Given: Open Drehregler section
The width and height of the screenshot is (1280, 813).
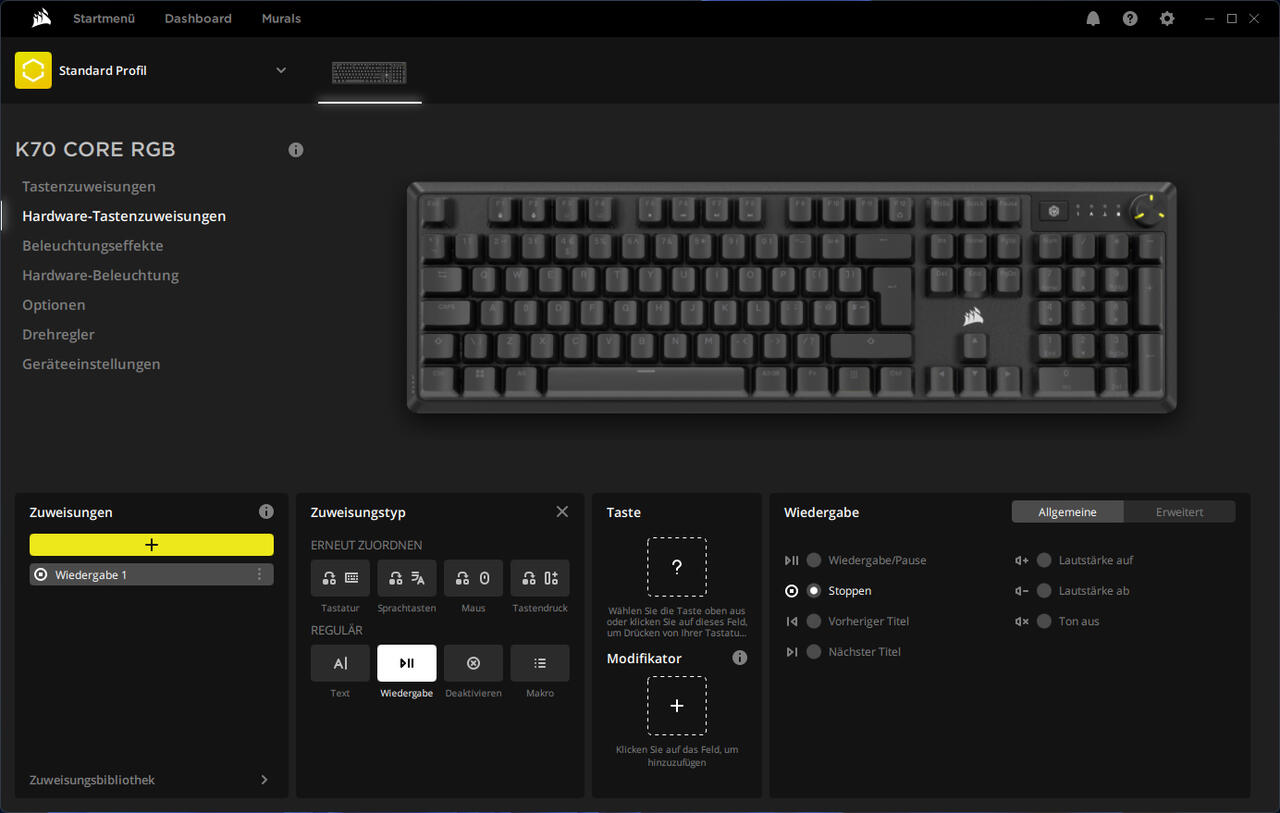Looking at the screenshot, I should 58,335.
